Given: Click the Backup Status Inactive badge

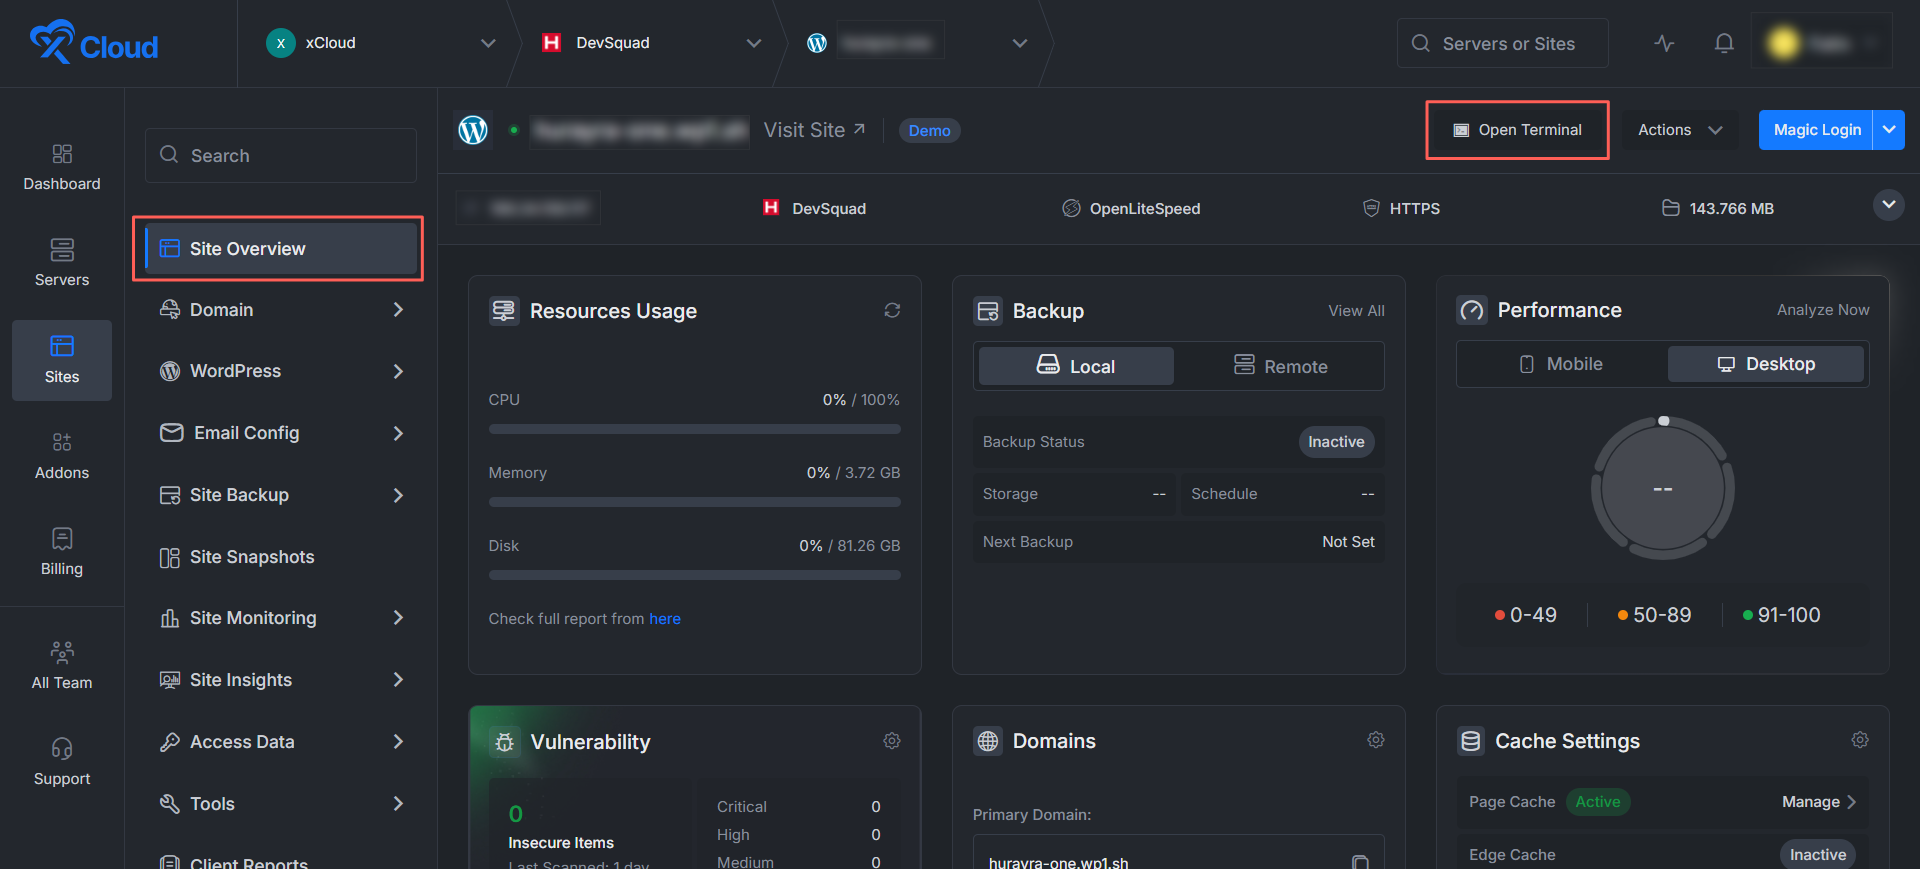Looking at the screenshot, I should (1336, 442).
